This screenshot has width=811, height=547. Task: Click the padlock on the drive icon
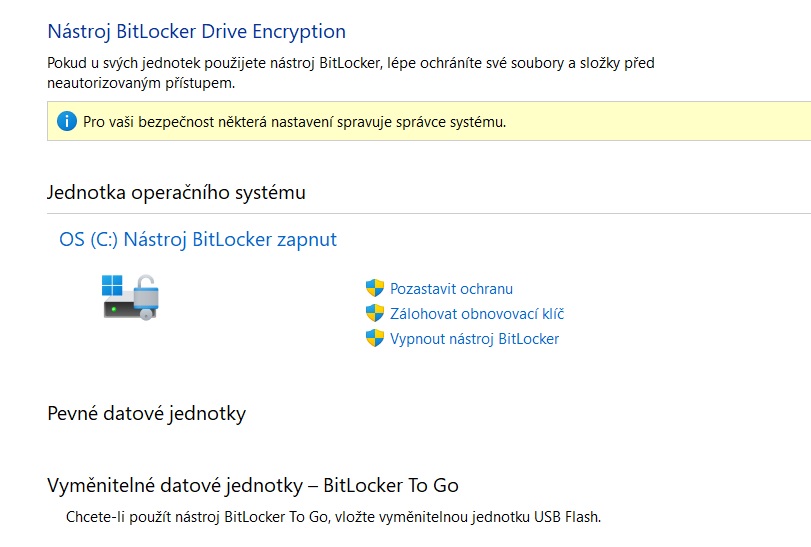[147, 295]
